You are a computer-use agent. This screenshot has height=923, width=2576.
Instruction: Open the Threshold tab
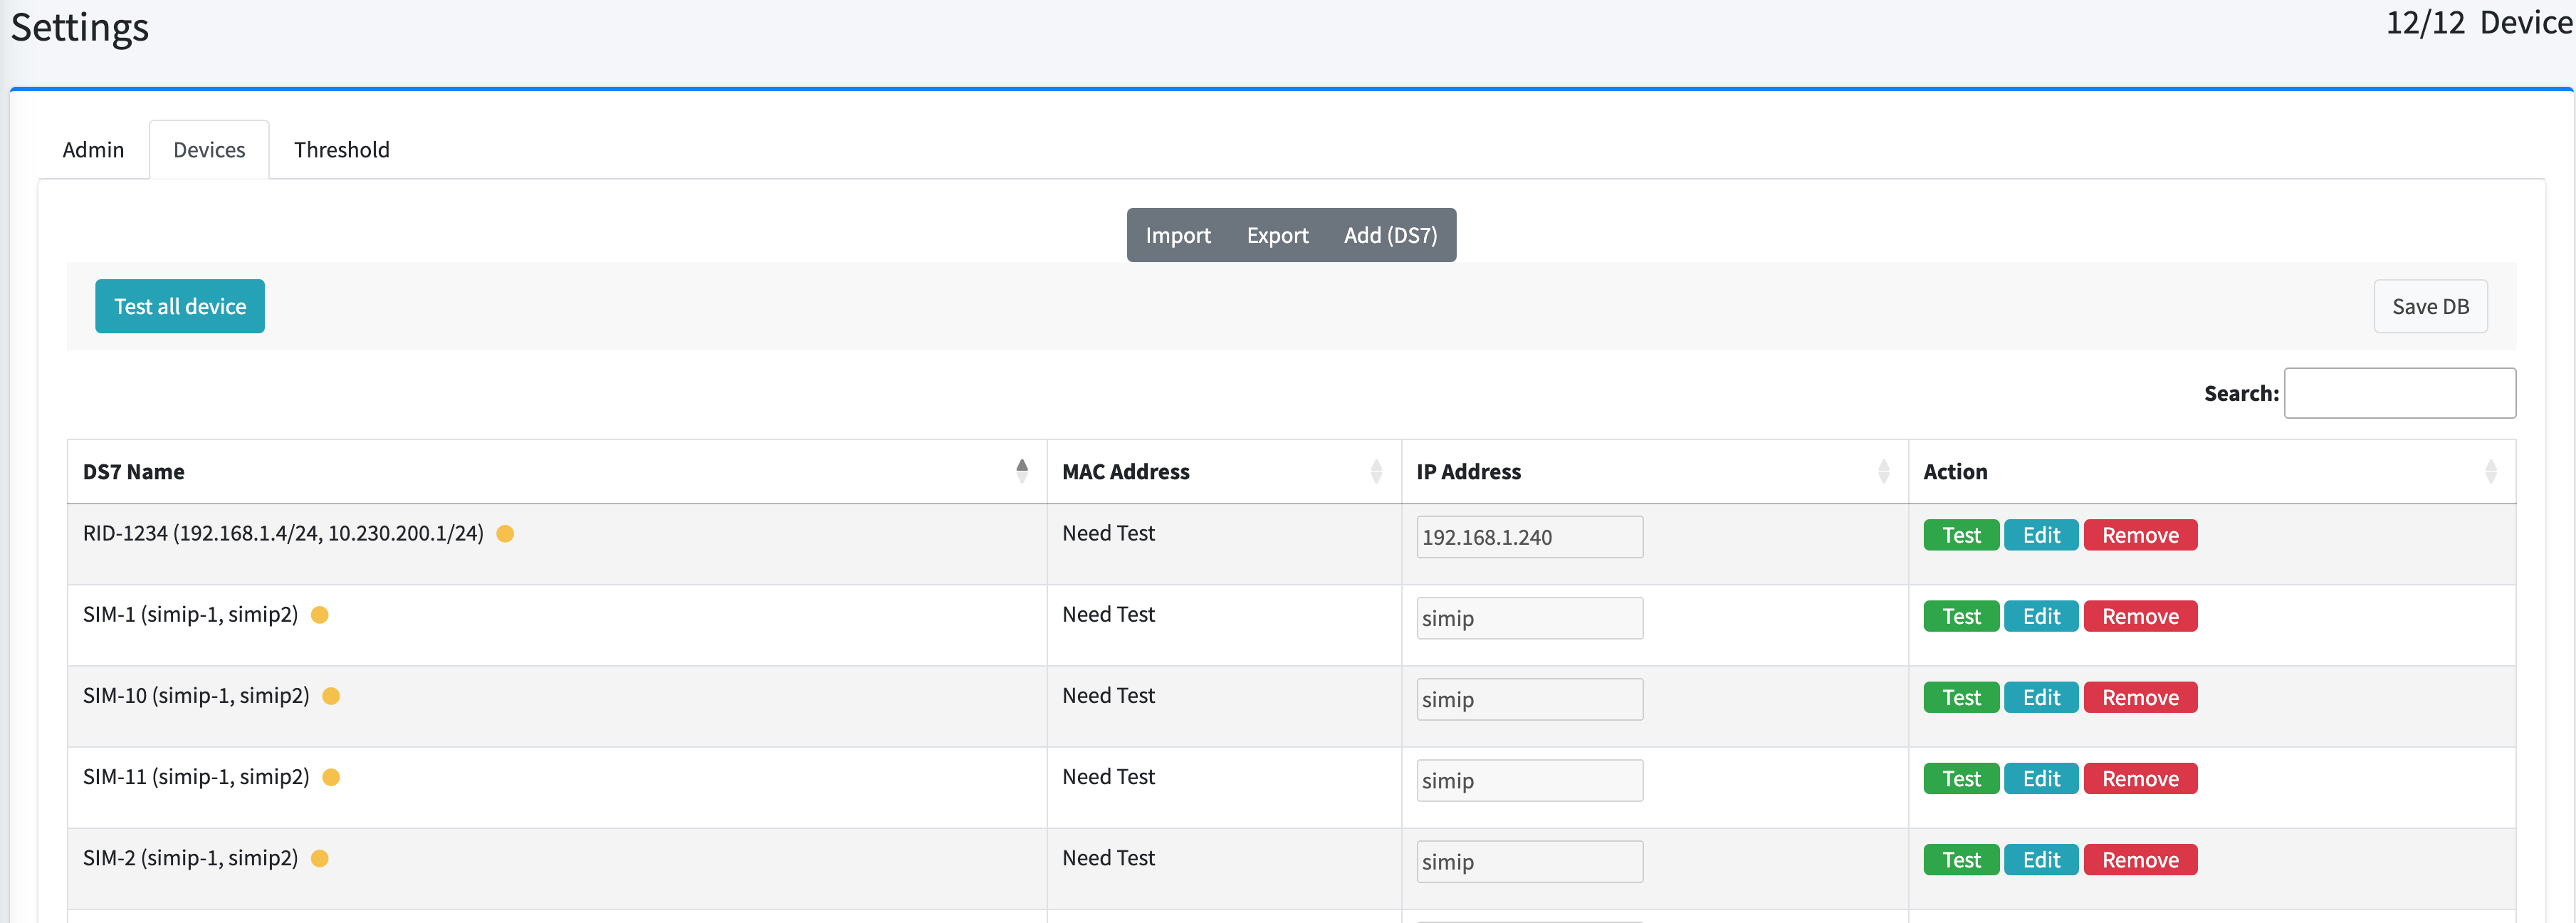(x=341, y=150)
